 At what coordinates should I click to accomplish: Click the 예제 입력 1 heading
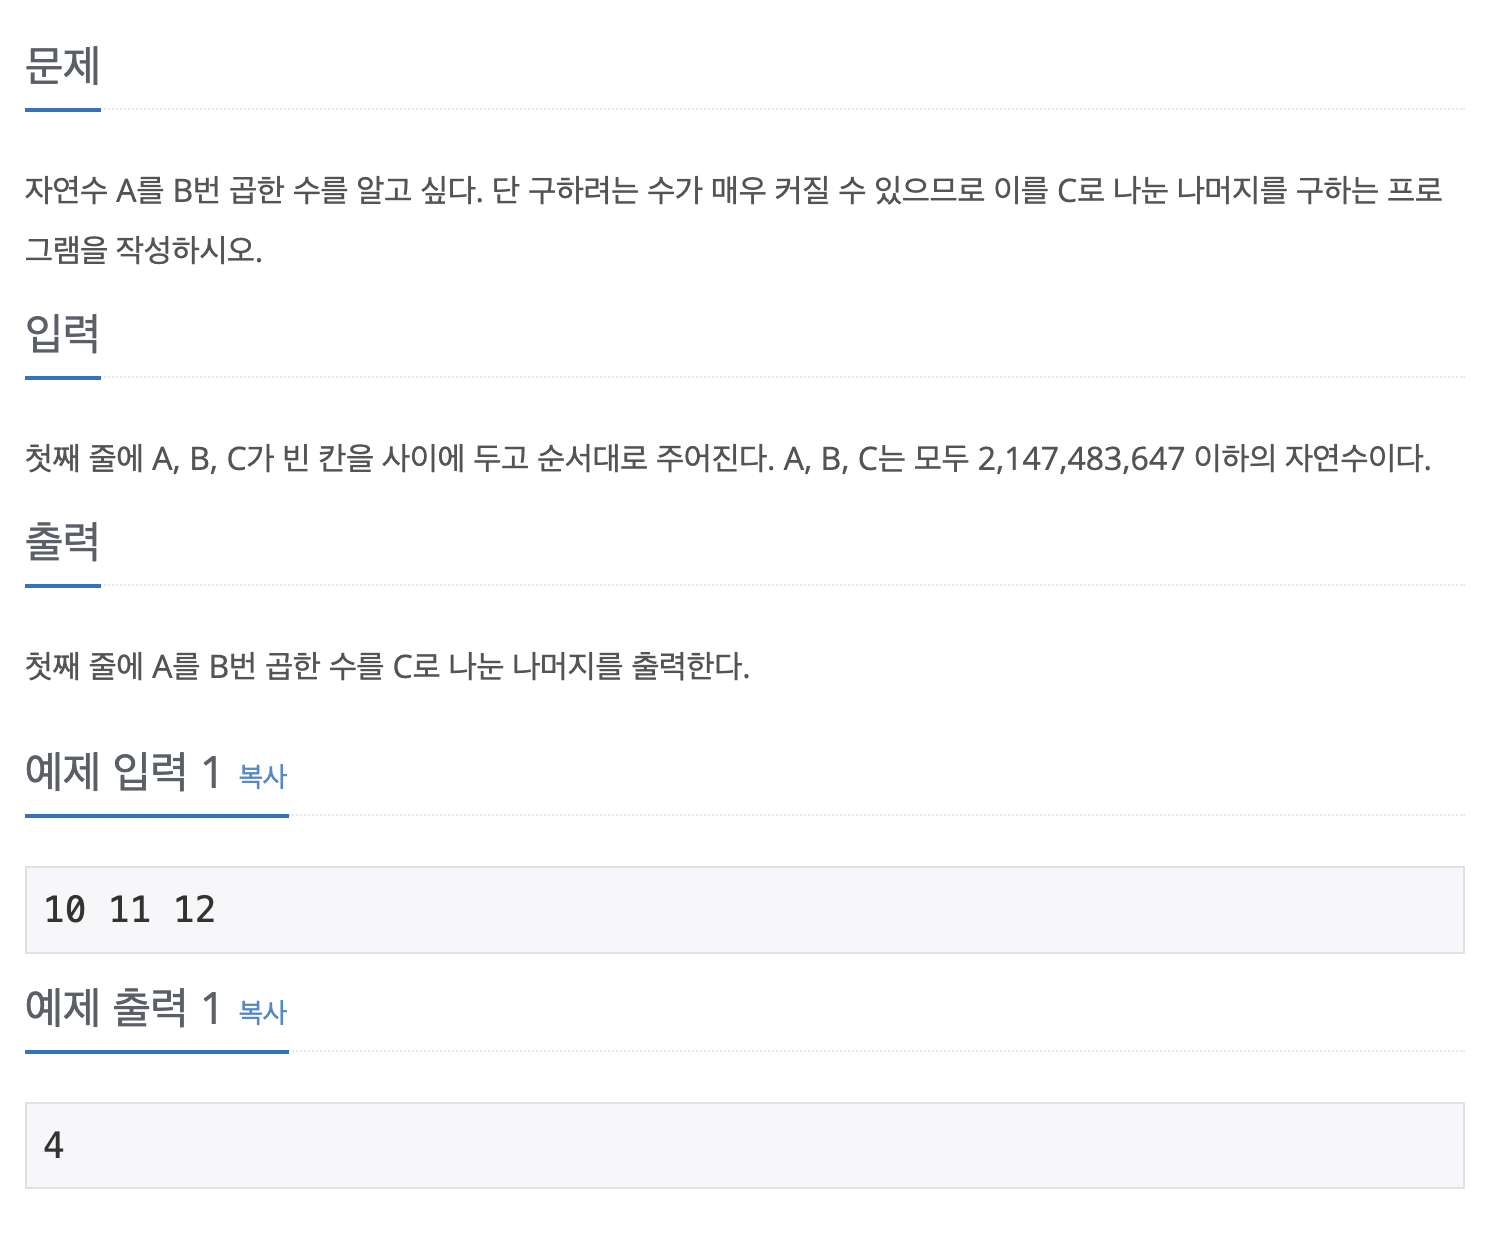tap(123, 772)
